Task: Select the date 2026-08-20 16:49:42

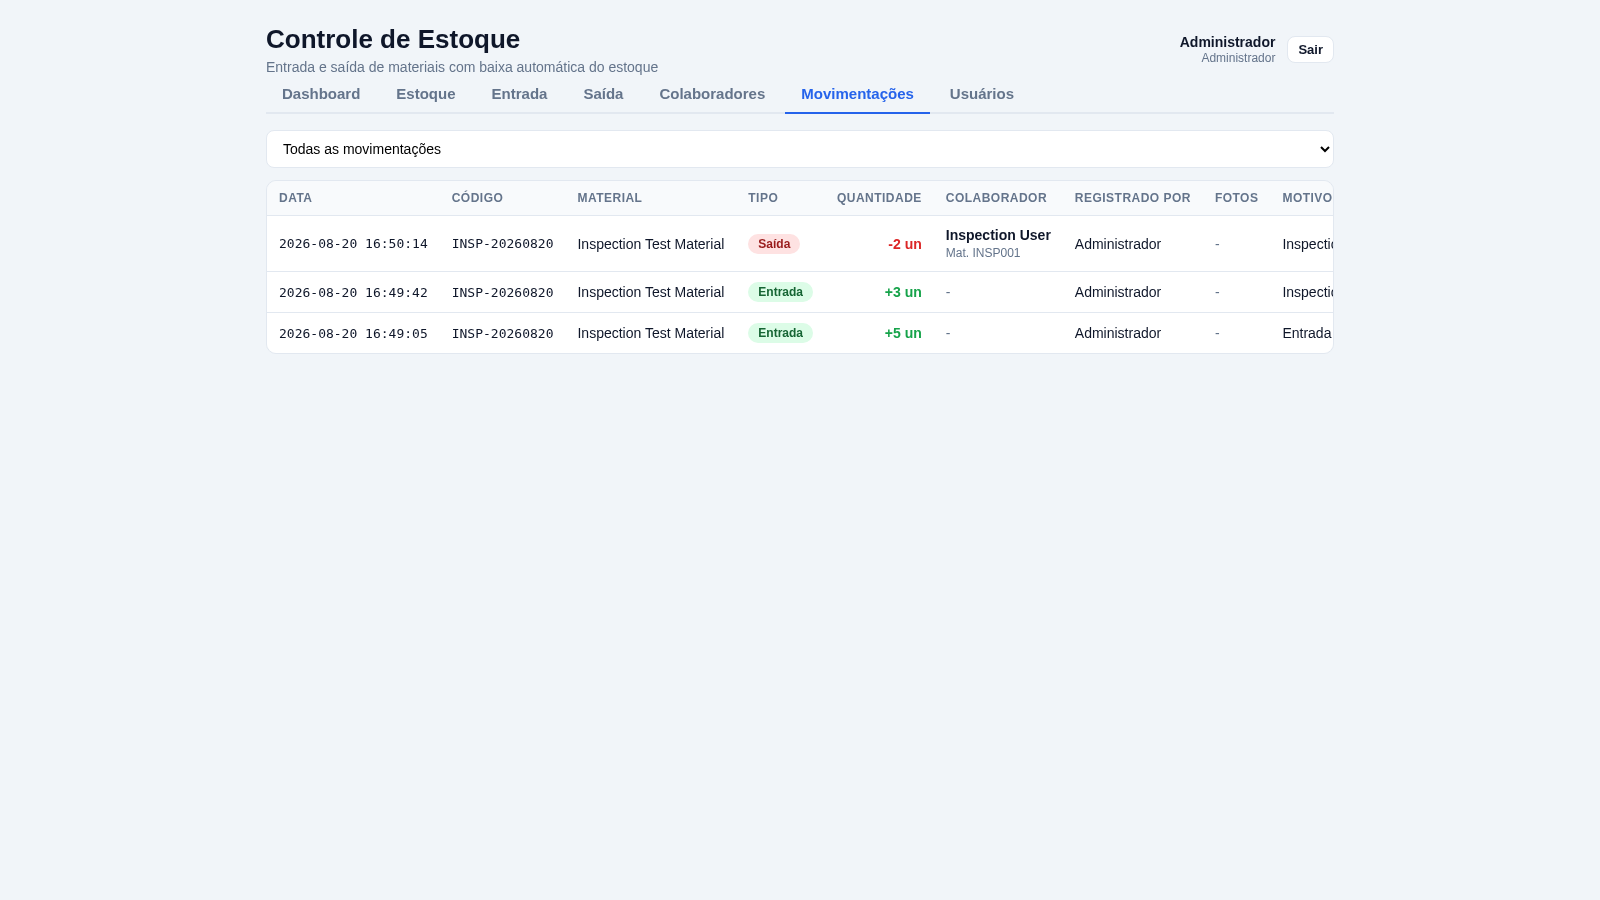Action: pos(353,292)
